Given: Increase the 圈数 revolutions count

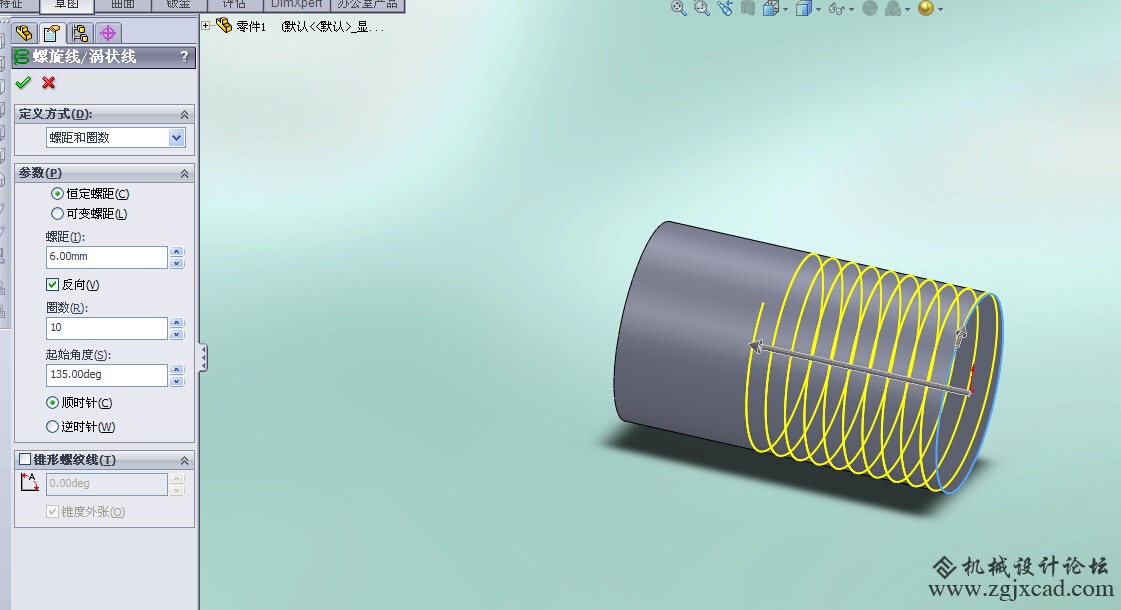Looking at the screenshot, I should 177,323.
